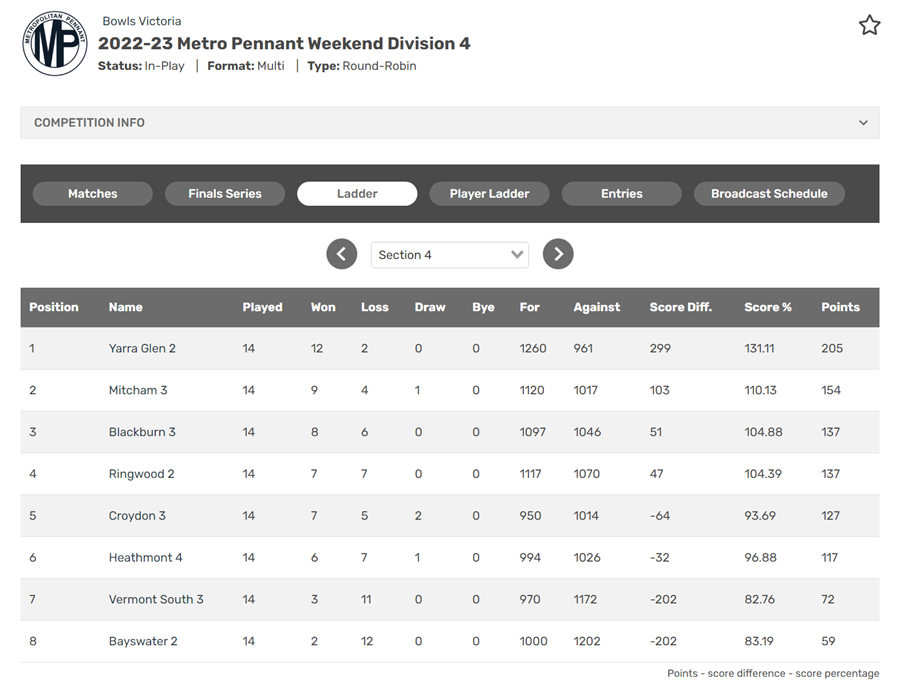This screenshot has width=915, height=698.
Task: Click the Bowls Victoria organisation link
Action: (142, 21)
